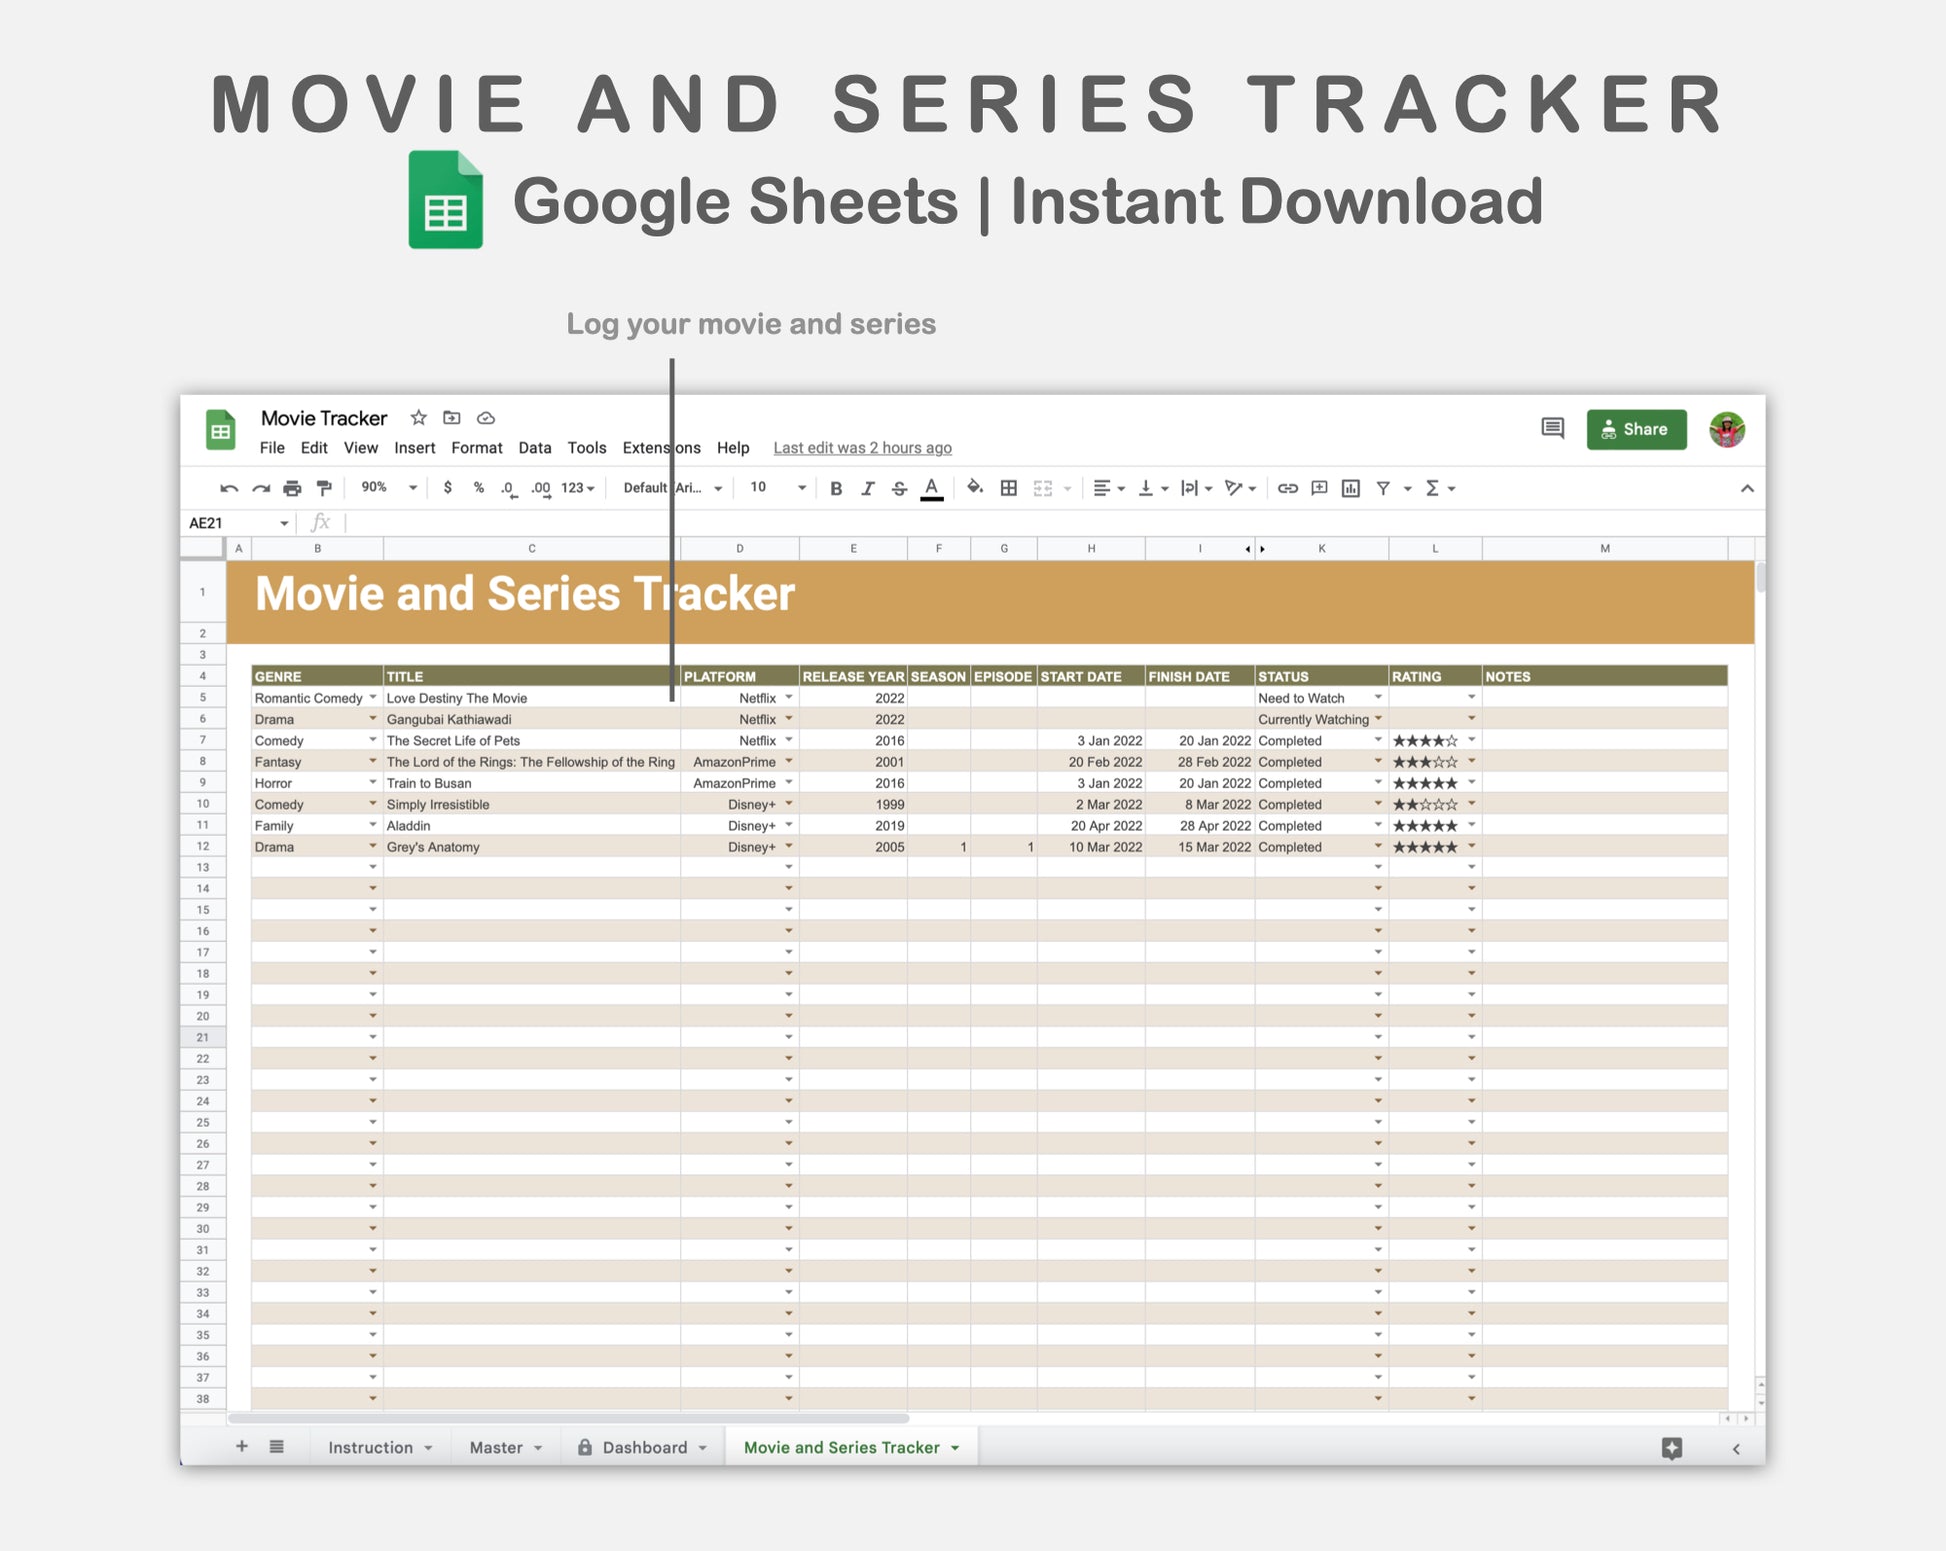The image size is (1946, 1551).
Task: Open the last edit history link
Action: click(x=862, y=448)
